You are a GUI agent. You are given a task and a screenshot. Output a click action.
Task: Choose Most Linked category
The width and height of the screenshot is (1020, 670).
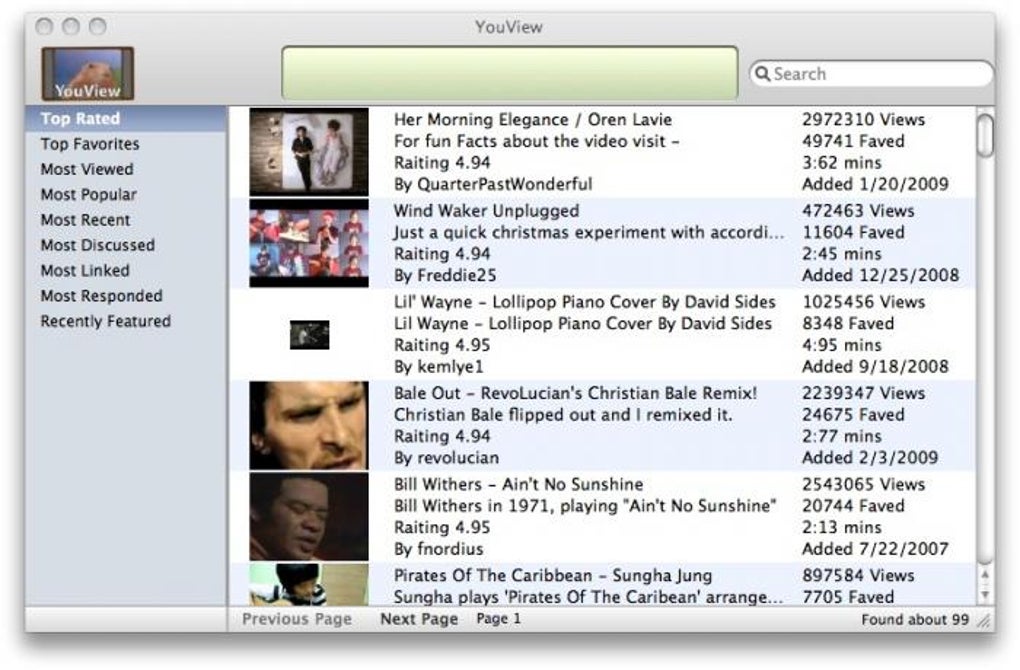pos(85,271)
